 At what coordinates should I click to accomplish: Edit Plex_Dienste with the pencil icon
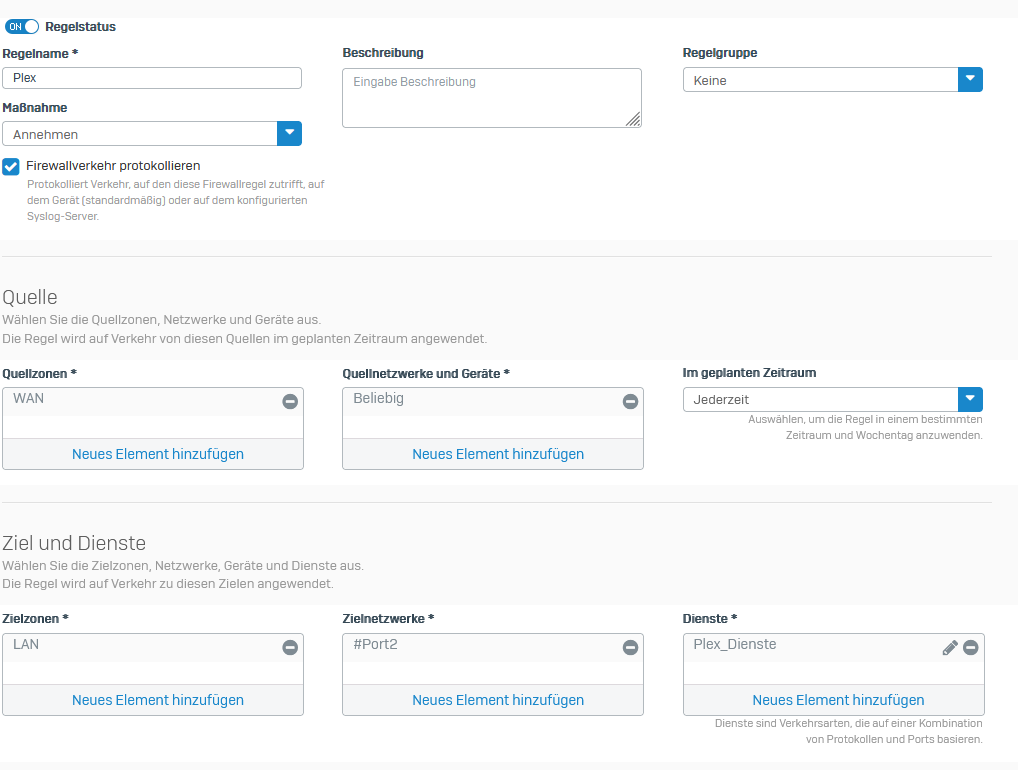point(950,647)
